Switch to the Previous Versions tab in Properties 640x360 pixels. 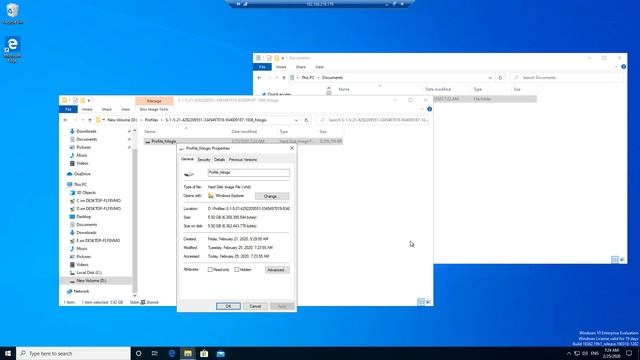point(243,160)
